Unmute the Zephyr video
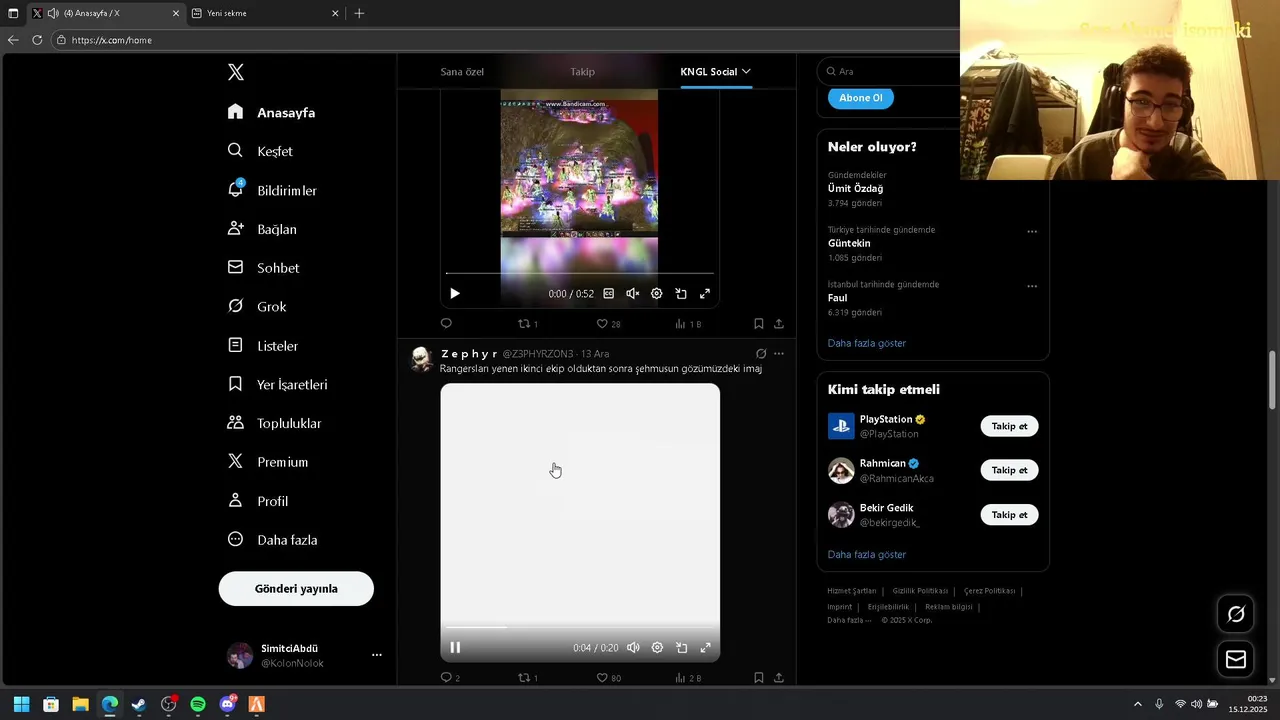Viewport: 1280px width, 720px height. [x=633, y=648]
